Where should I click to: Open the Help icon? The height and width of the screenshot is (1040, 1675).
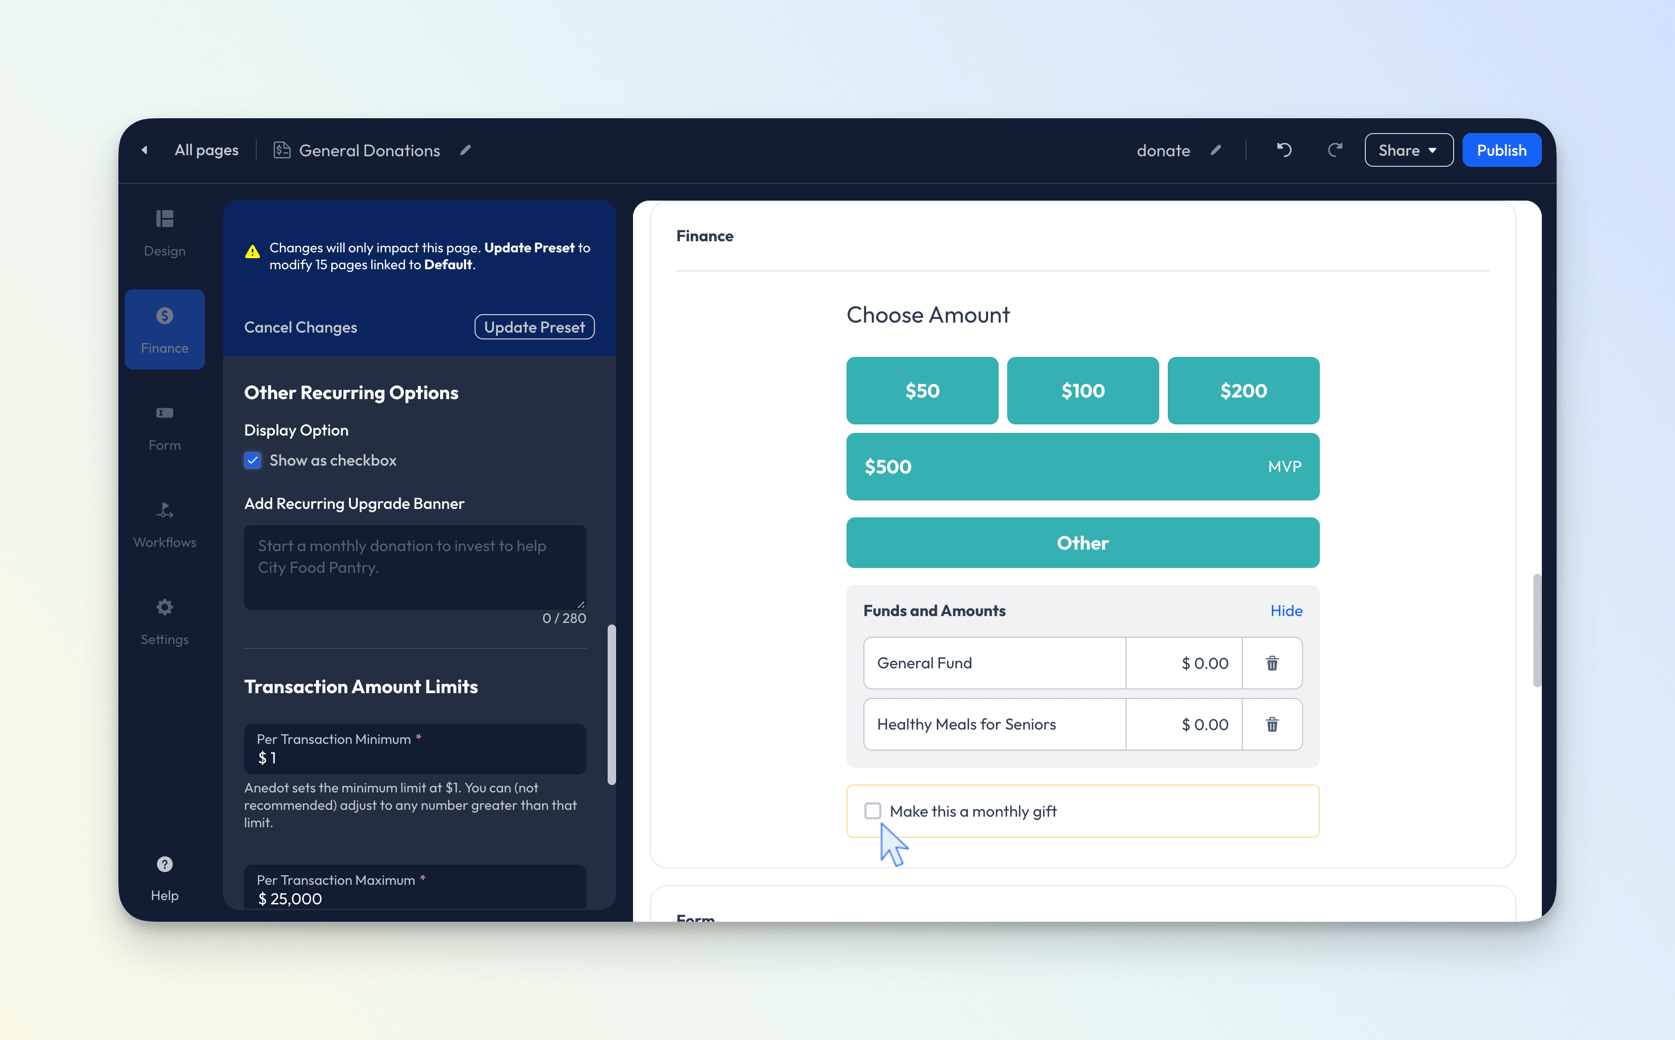click(164, 864)
